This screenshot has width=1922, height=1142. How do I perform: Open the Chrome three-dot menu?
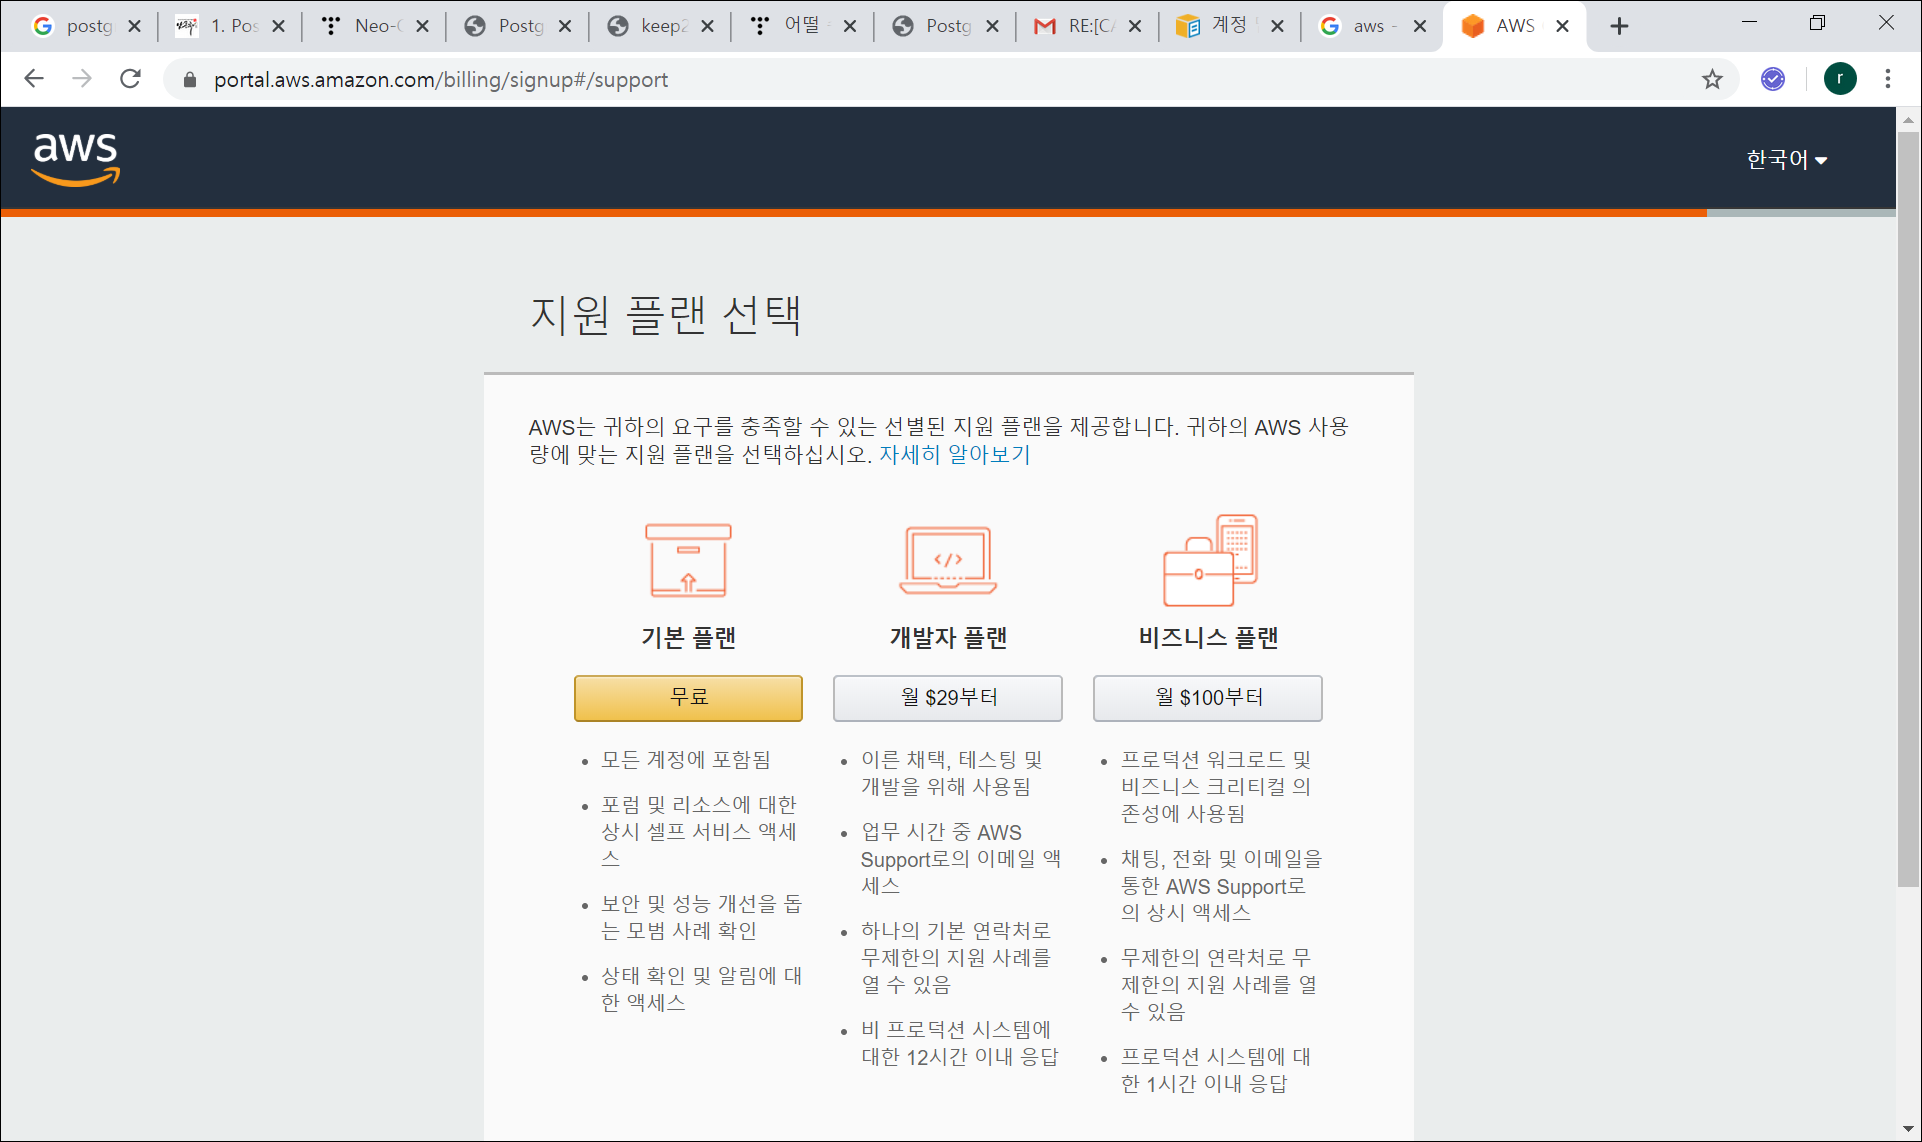click(x=1888, y=79)
